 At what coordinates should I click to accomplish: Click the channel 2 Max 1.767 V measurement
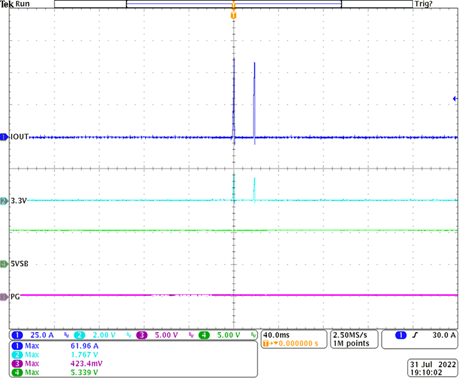click(x=55, y=355)
